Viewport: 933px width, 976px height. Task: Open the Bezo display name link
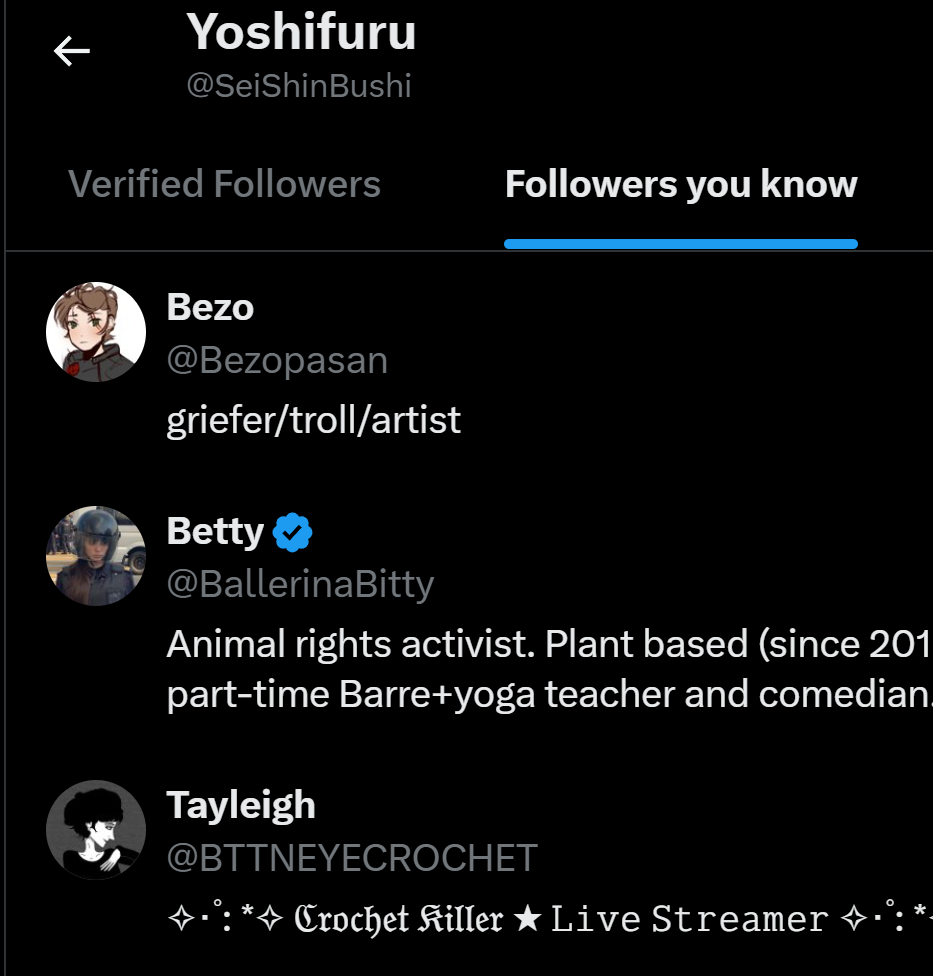pyautogui.click(x=210, y=307)
